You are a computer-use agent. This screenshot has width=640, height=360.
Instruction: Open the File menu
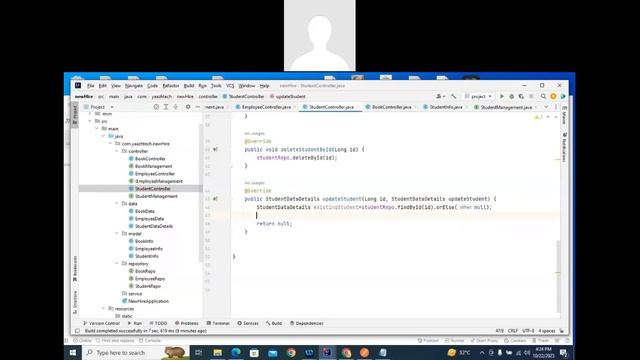coord(91,86)
